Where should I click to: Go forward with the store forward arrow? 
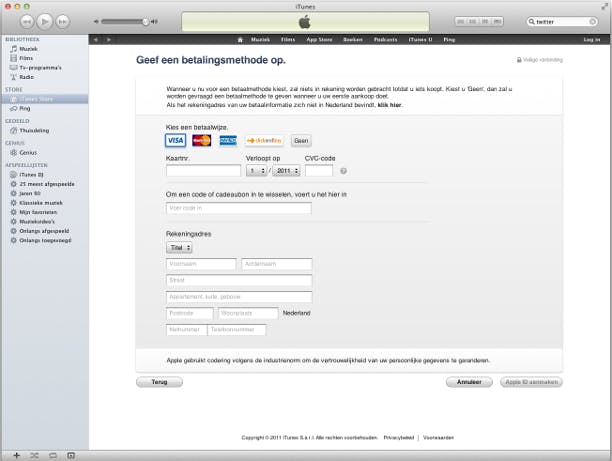109,39
